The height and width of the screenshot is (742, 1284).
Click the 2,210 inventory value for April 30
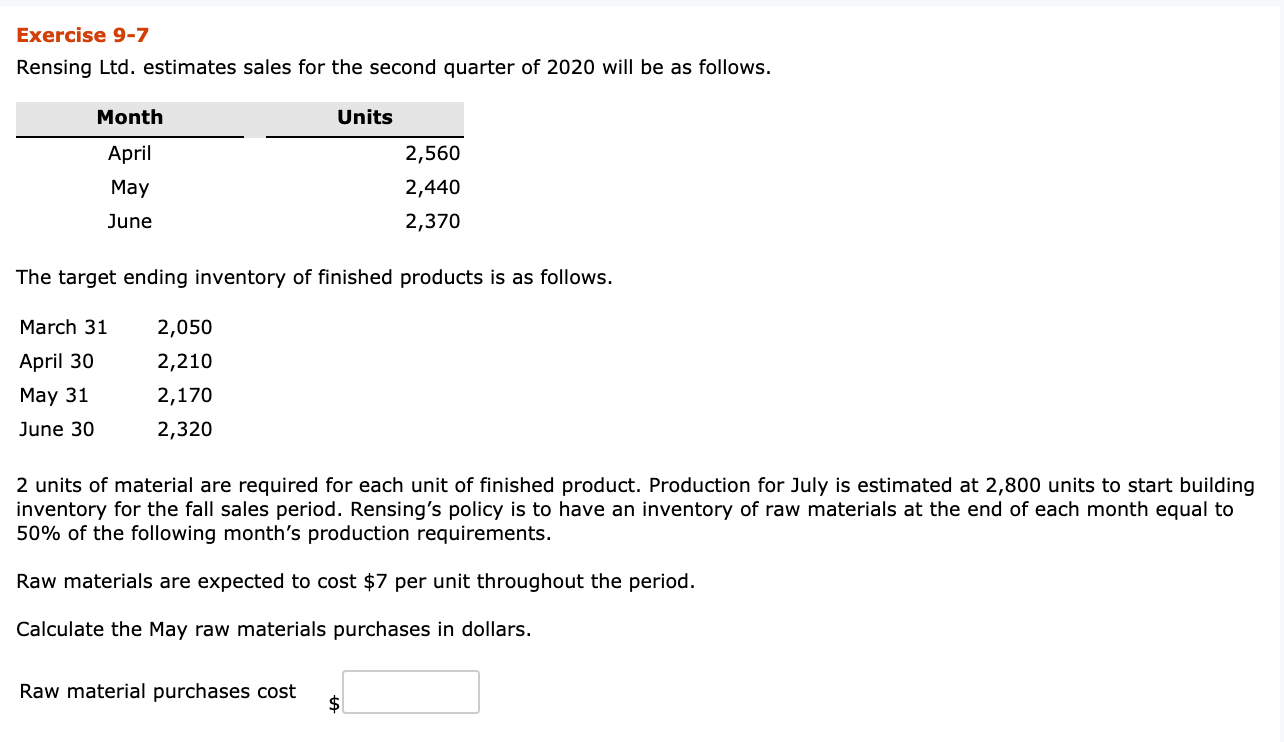(185, 361)
